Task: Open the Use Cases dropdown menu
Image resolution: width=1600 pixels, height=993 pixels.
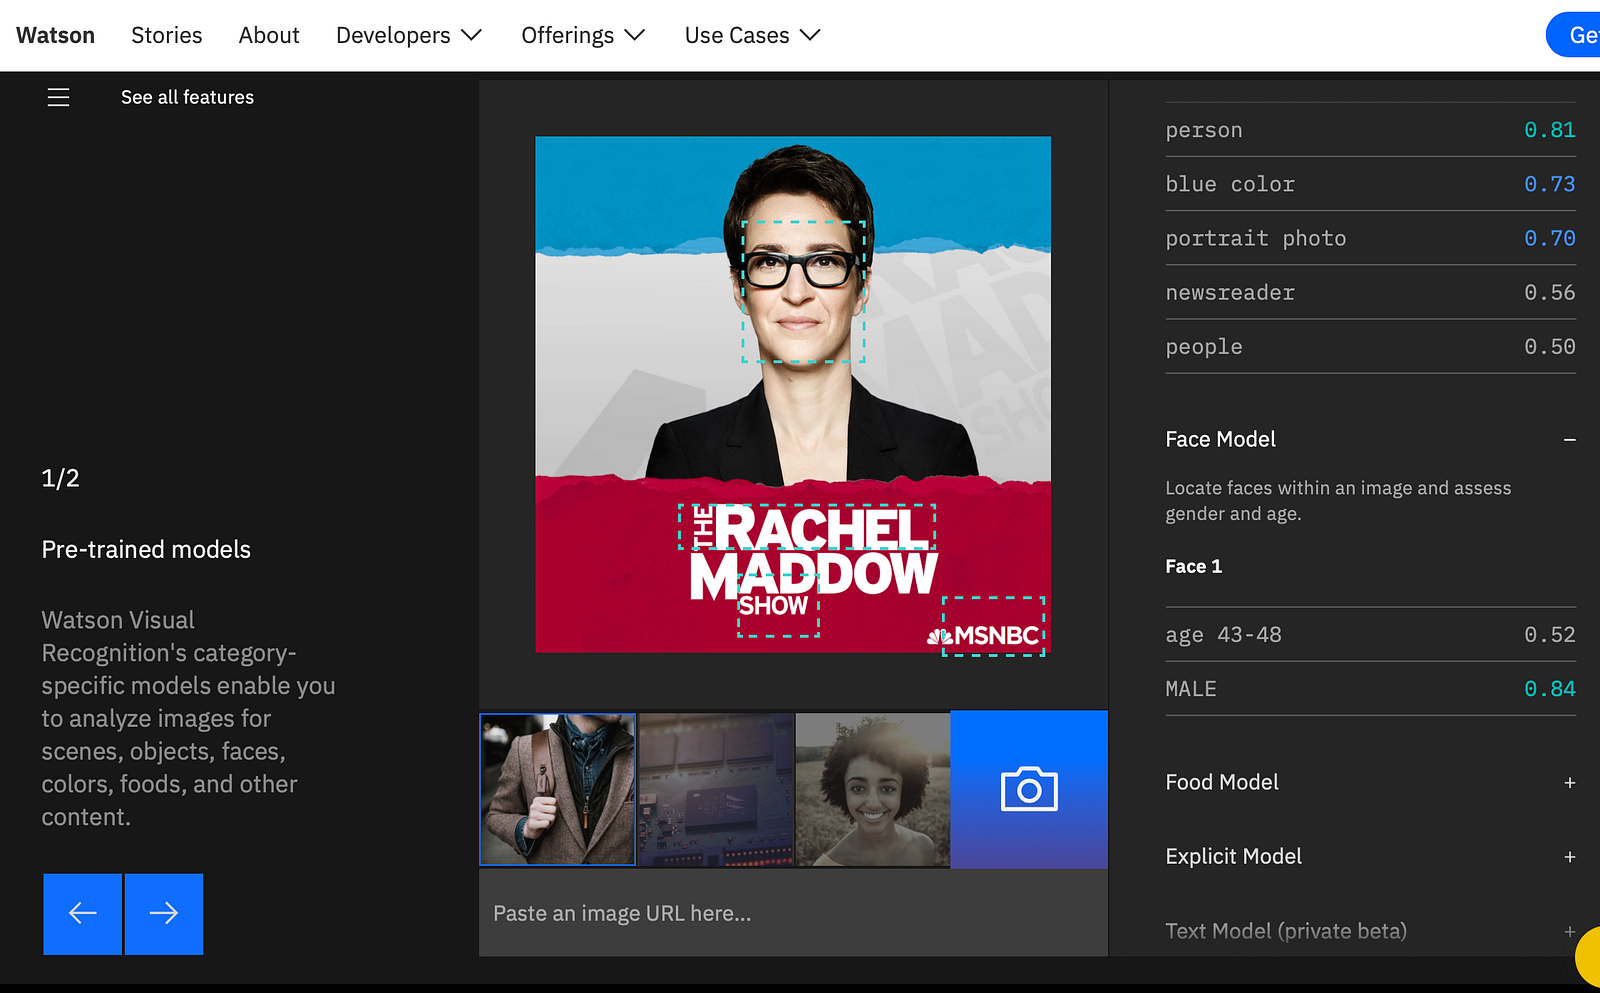Action: coord(752,35)
